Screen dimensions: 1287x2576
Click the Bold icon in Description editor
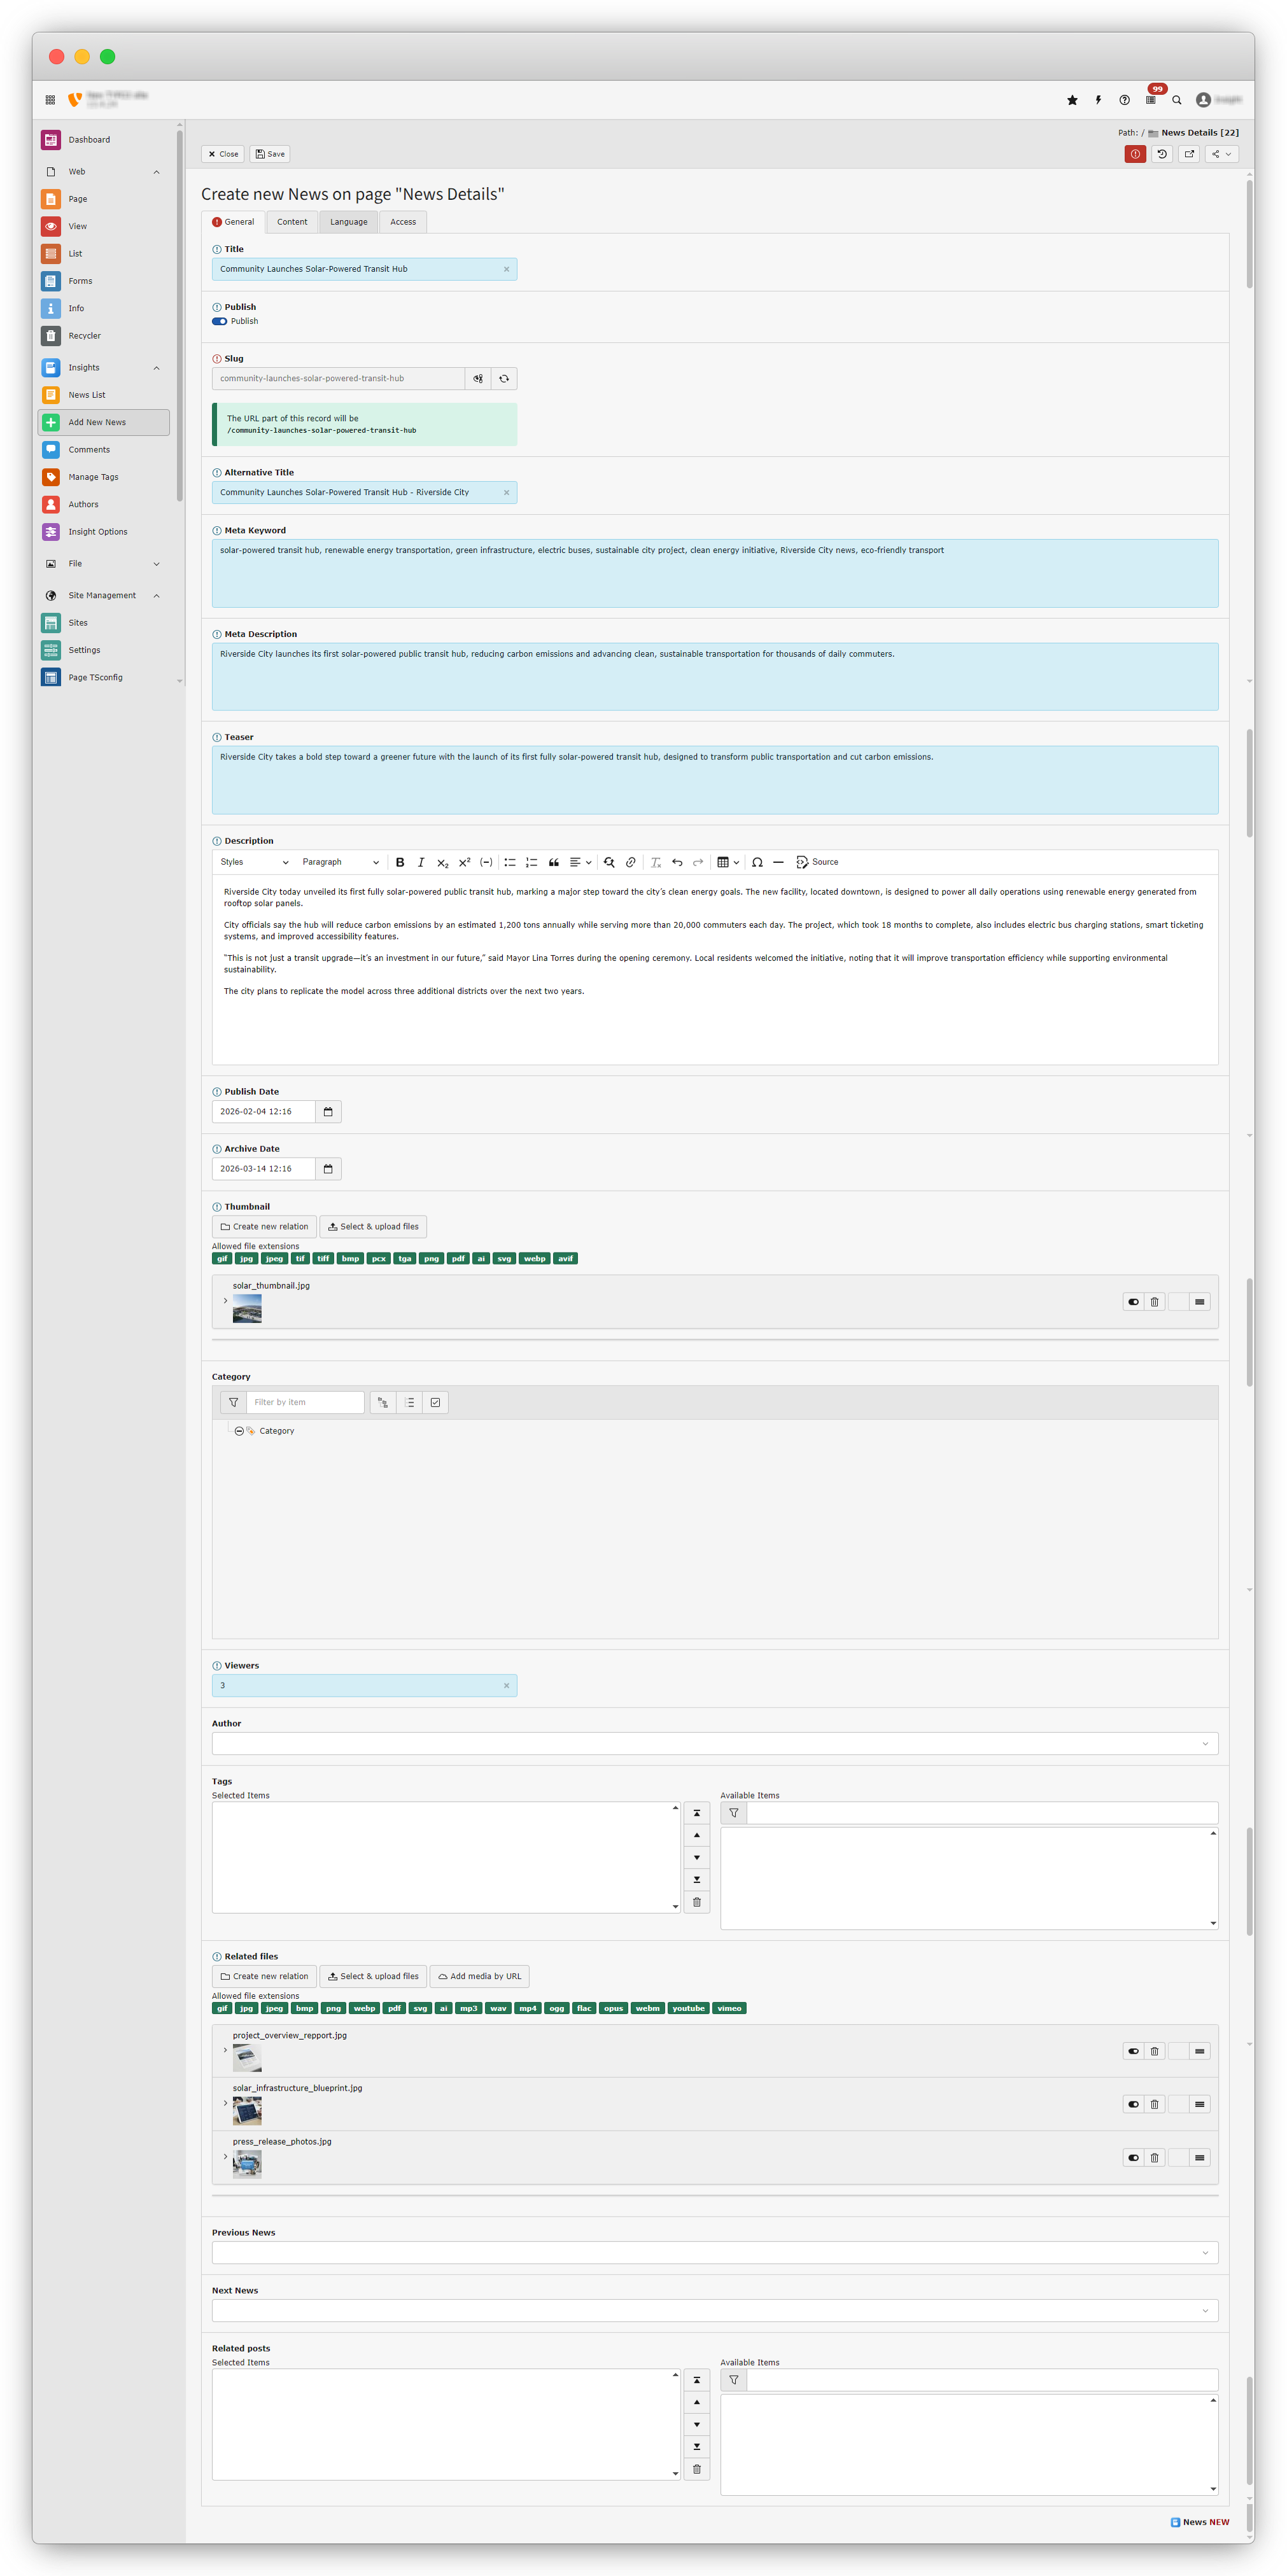tap(400, 862)
